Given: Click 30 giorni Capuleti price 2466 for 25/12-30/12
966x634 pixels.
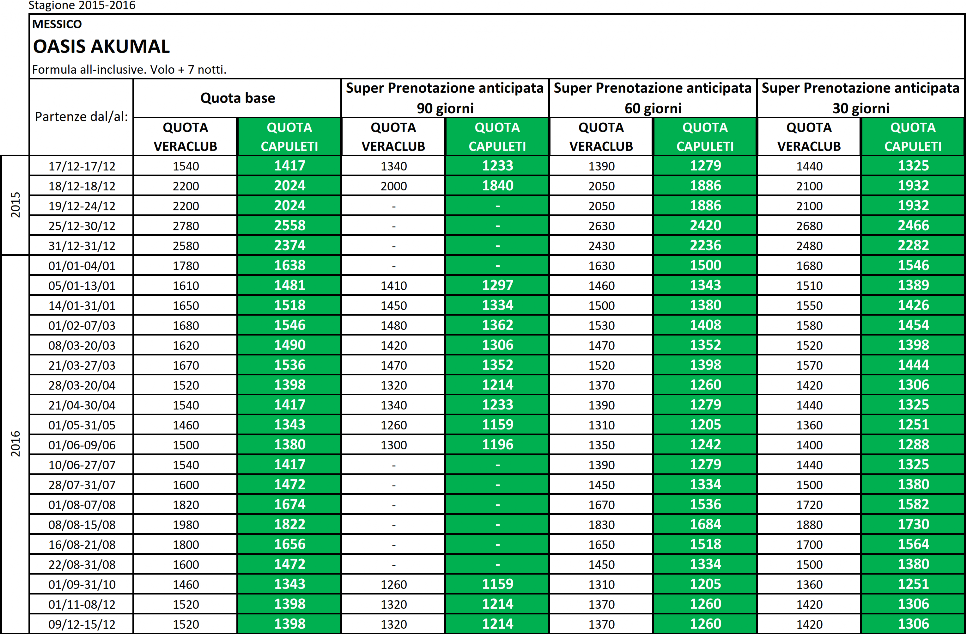Looking at the screenshot, I should 912,226.
